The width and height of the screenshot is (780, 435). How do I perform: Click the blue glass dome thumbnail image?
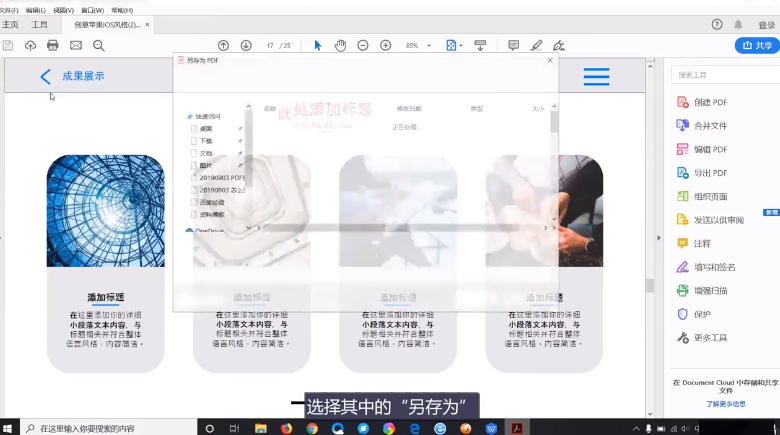click(105, 211)
